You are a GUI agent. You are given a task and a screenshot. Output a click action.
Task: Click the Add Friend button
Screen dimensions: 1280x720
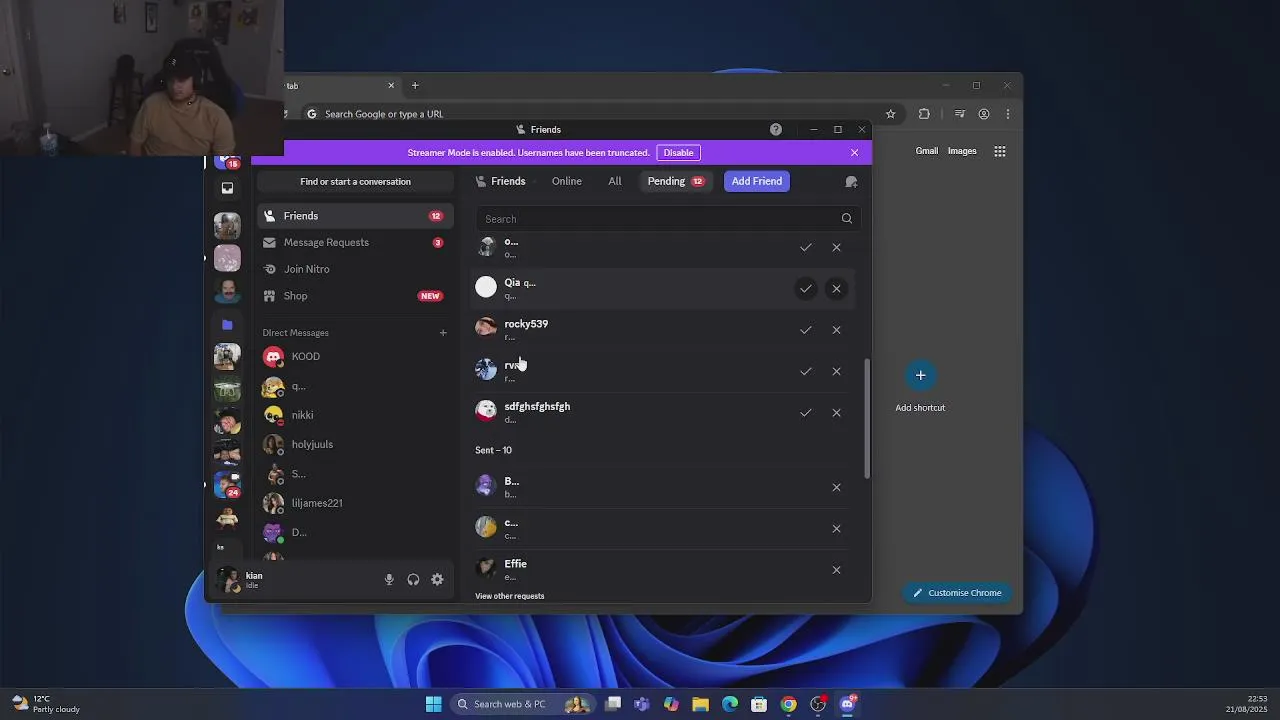coord(757,181)
